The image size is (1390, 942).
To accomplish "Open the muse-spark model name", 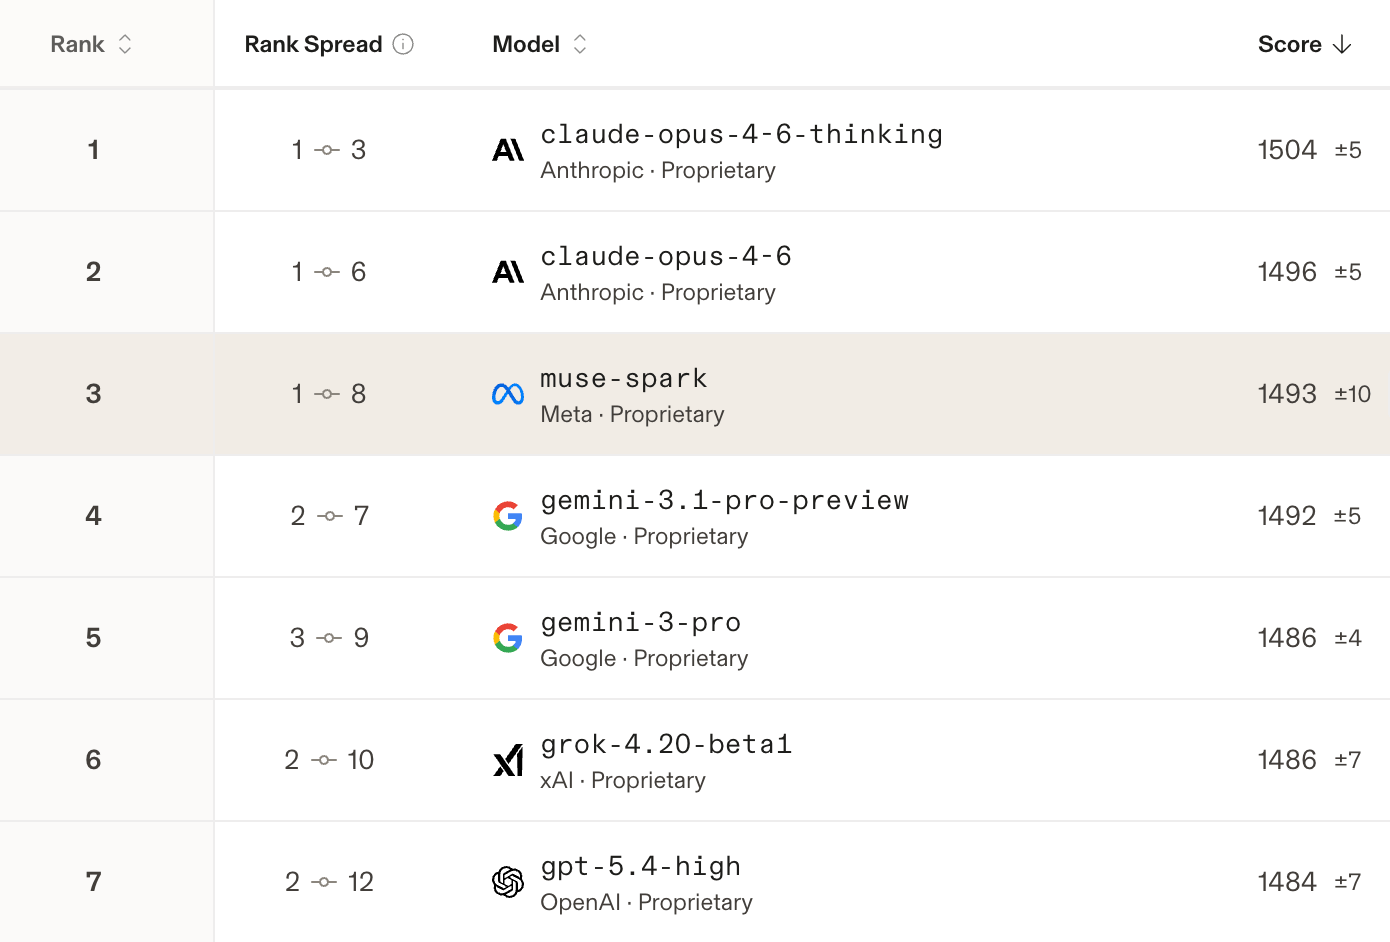I will pos(624,378).
